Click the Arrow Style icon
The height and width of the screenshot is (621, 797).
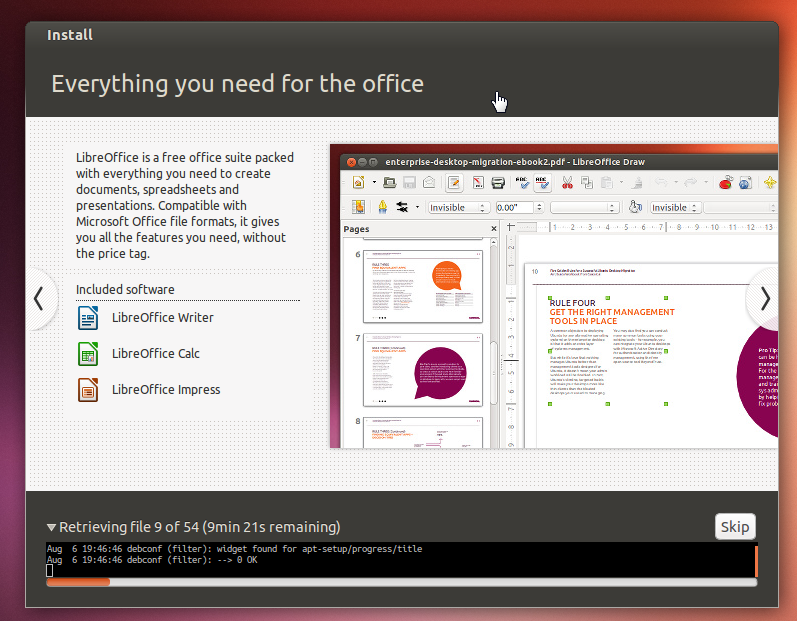pos(402,207)
